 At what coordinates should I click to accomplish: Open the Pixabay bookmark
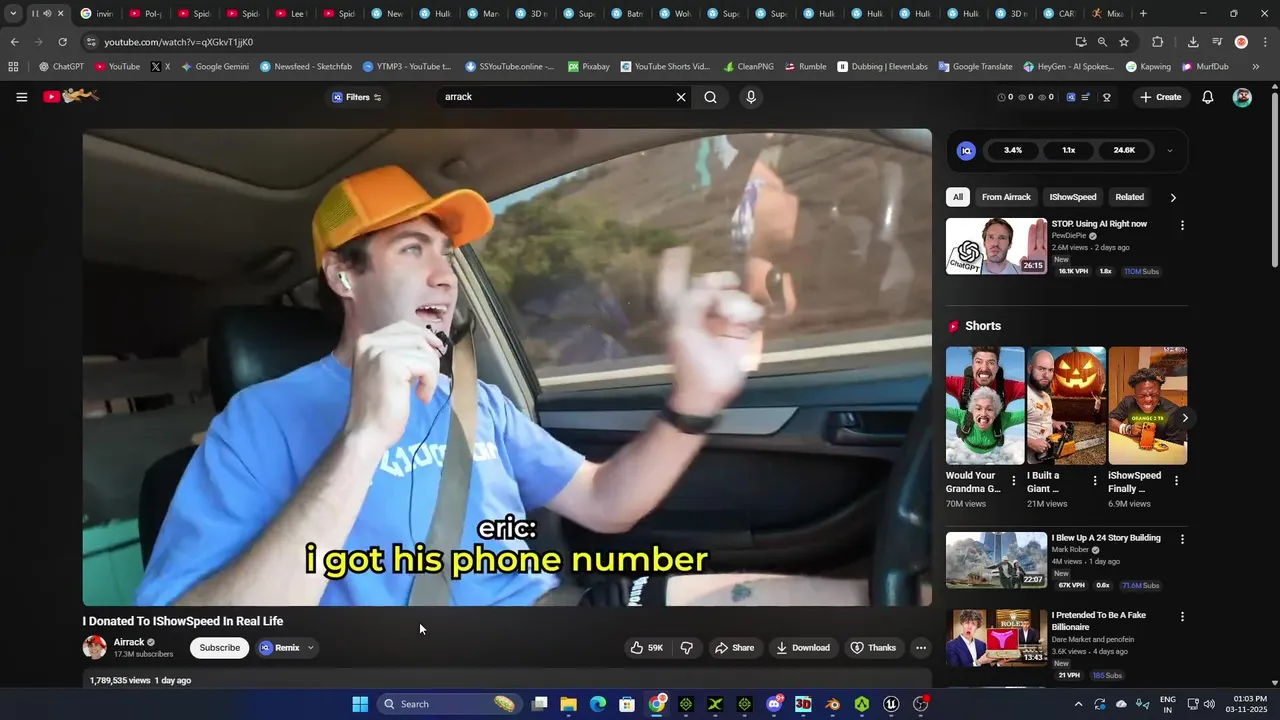[589, 67]
